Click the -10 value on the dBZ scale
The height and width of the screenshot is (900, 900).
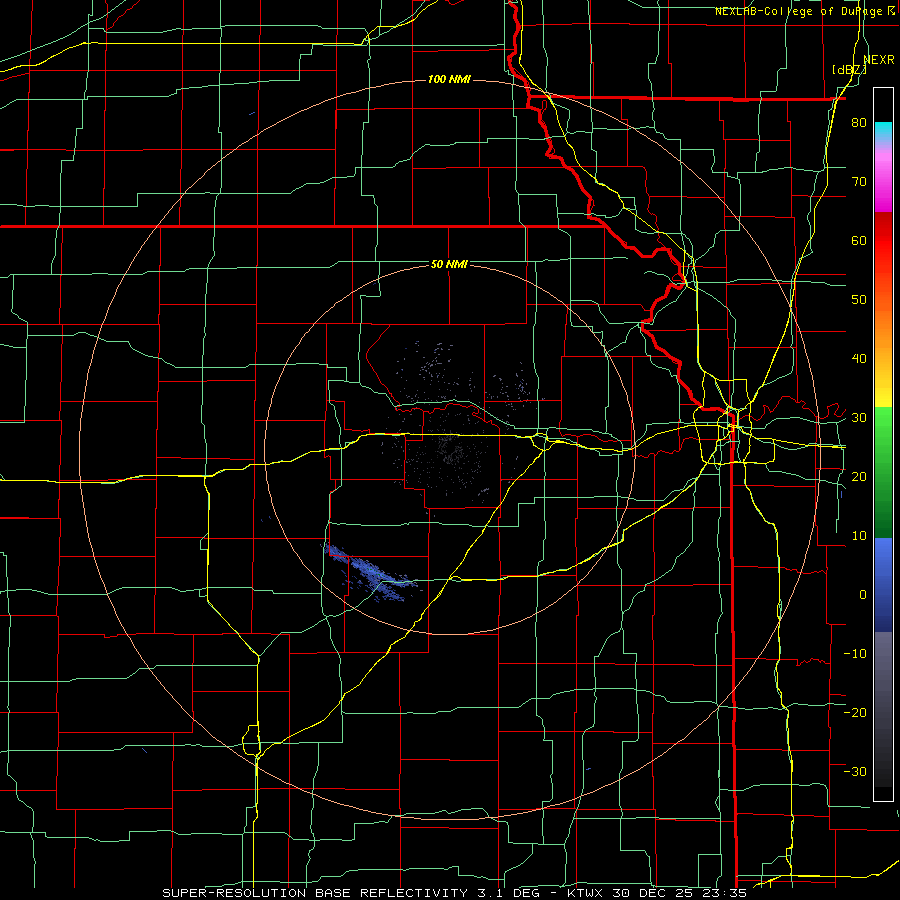tap(855, 654)
